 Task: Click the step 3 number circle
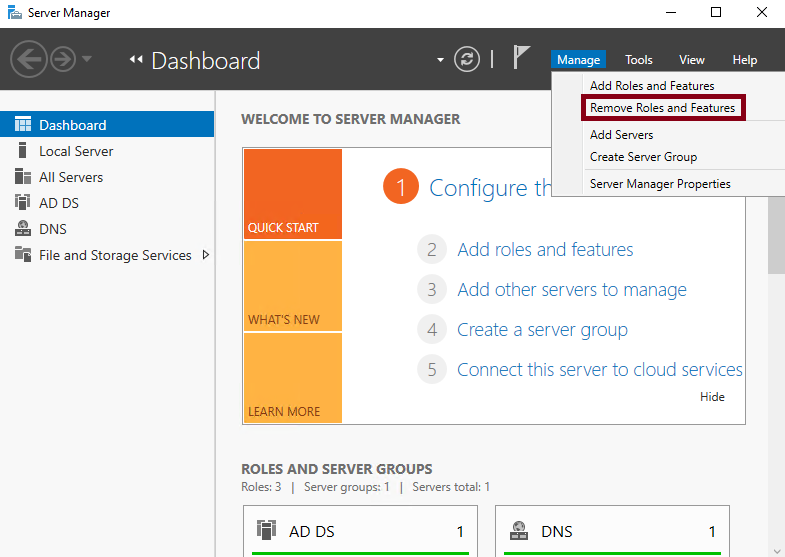coord(432,289)
